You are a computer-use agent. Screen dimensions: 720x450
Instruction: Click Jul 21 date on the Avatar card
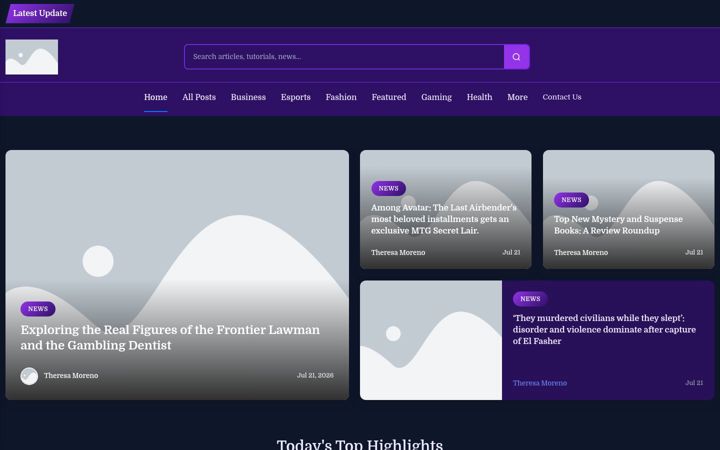pyautogui.click(x=511, y=253)
